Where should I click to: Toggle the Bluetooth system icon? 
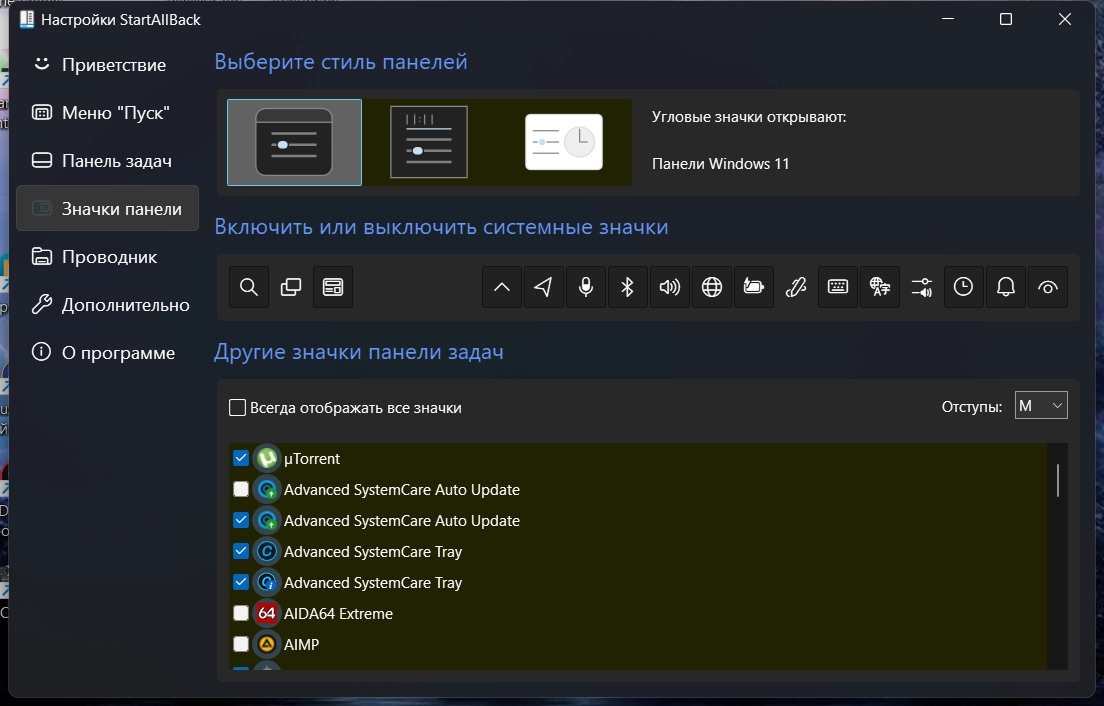pos(628,288)
